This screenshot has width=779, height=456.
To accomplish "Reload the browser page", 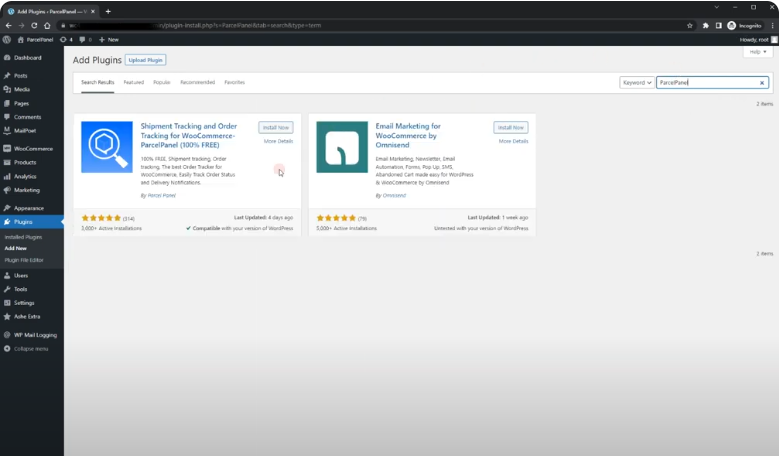I will tap(34, 25).
